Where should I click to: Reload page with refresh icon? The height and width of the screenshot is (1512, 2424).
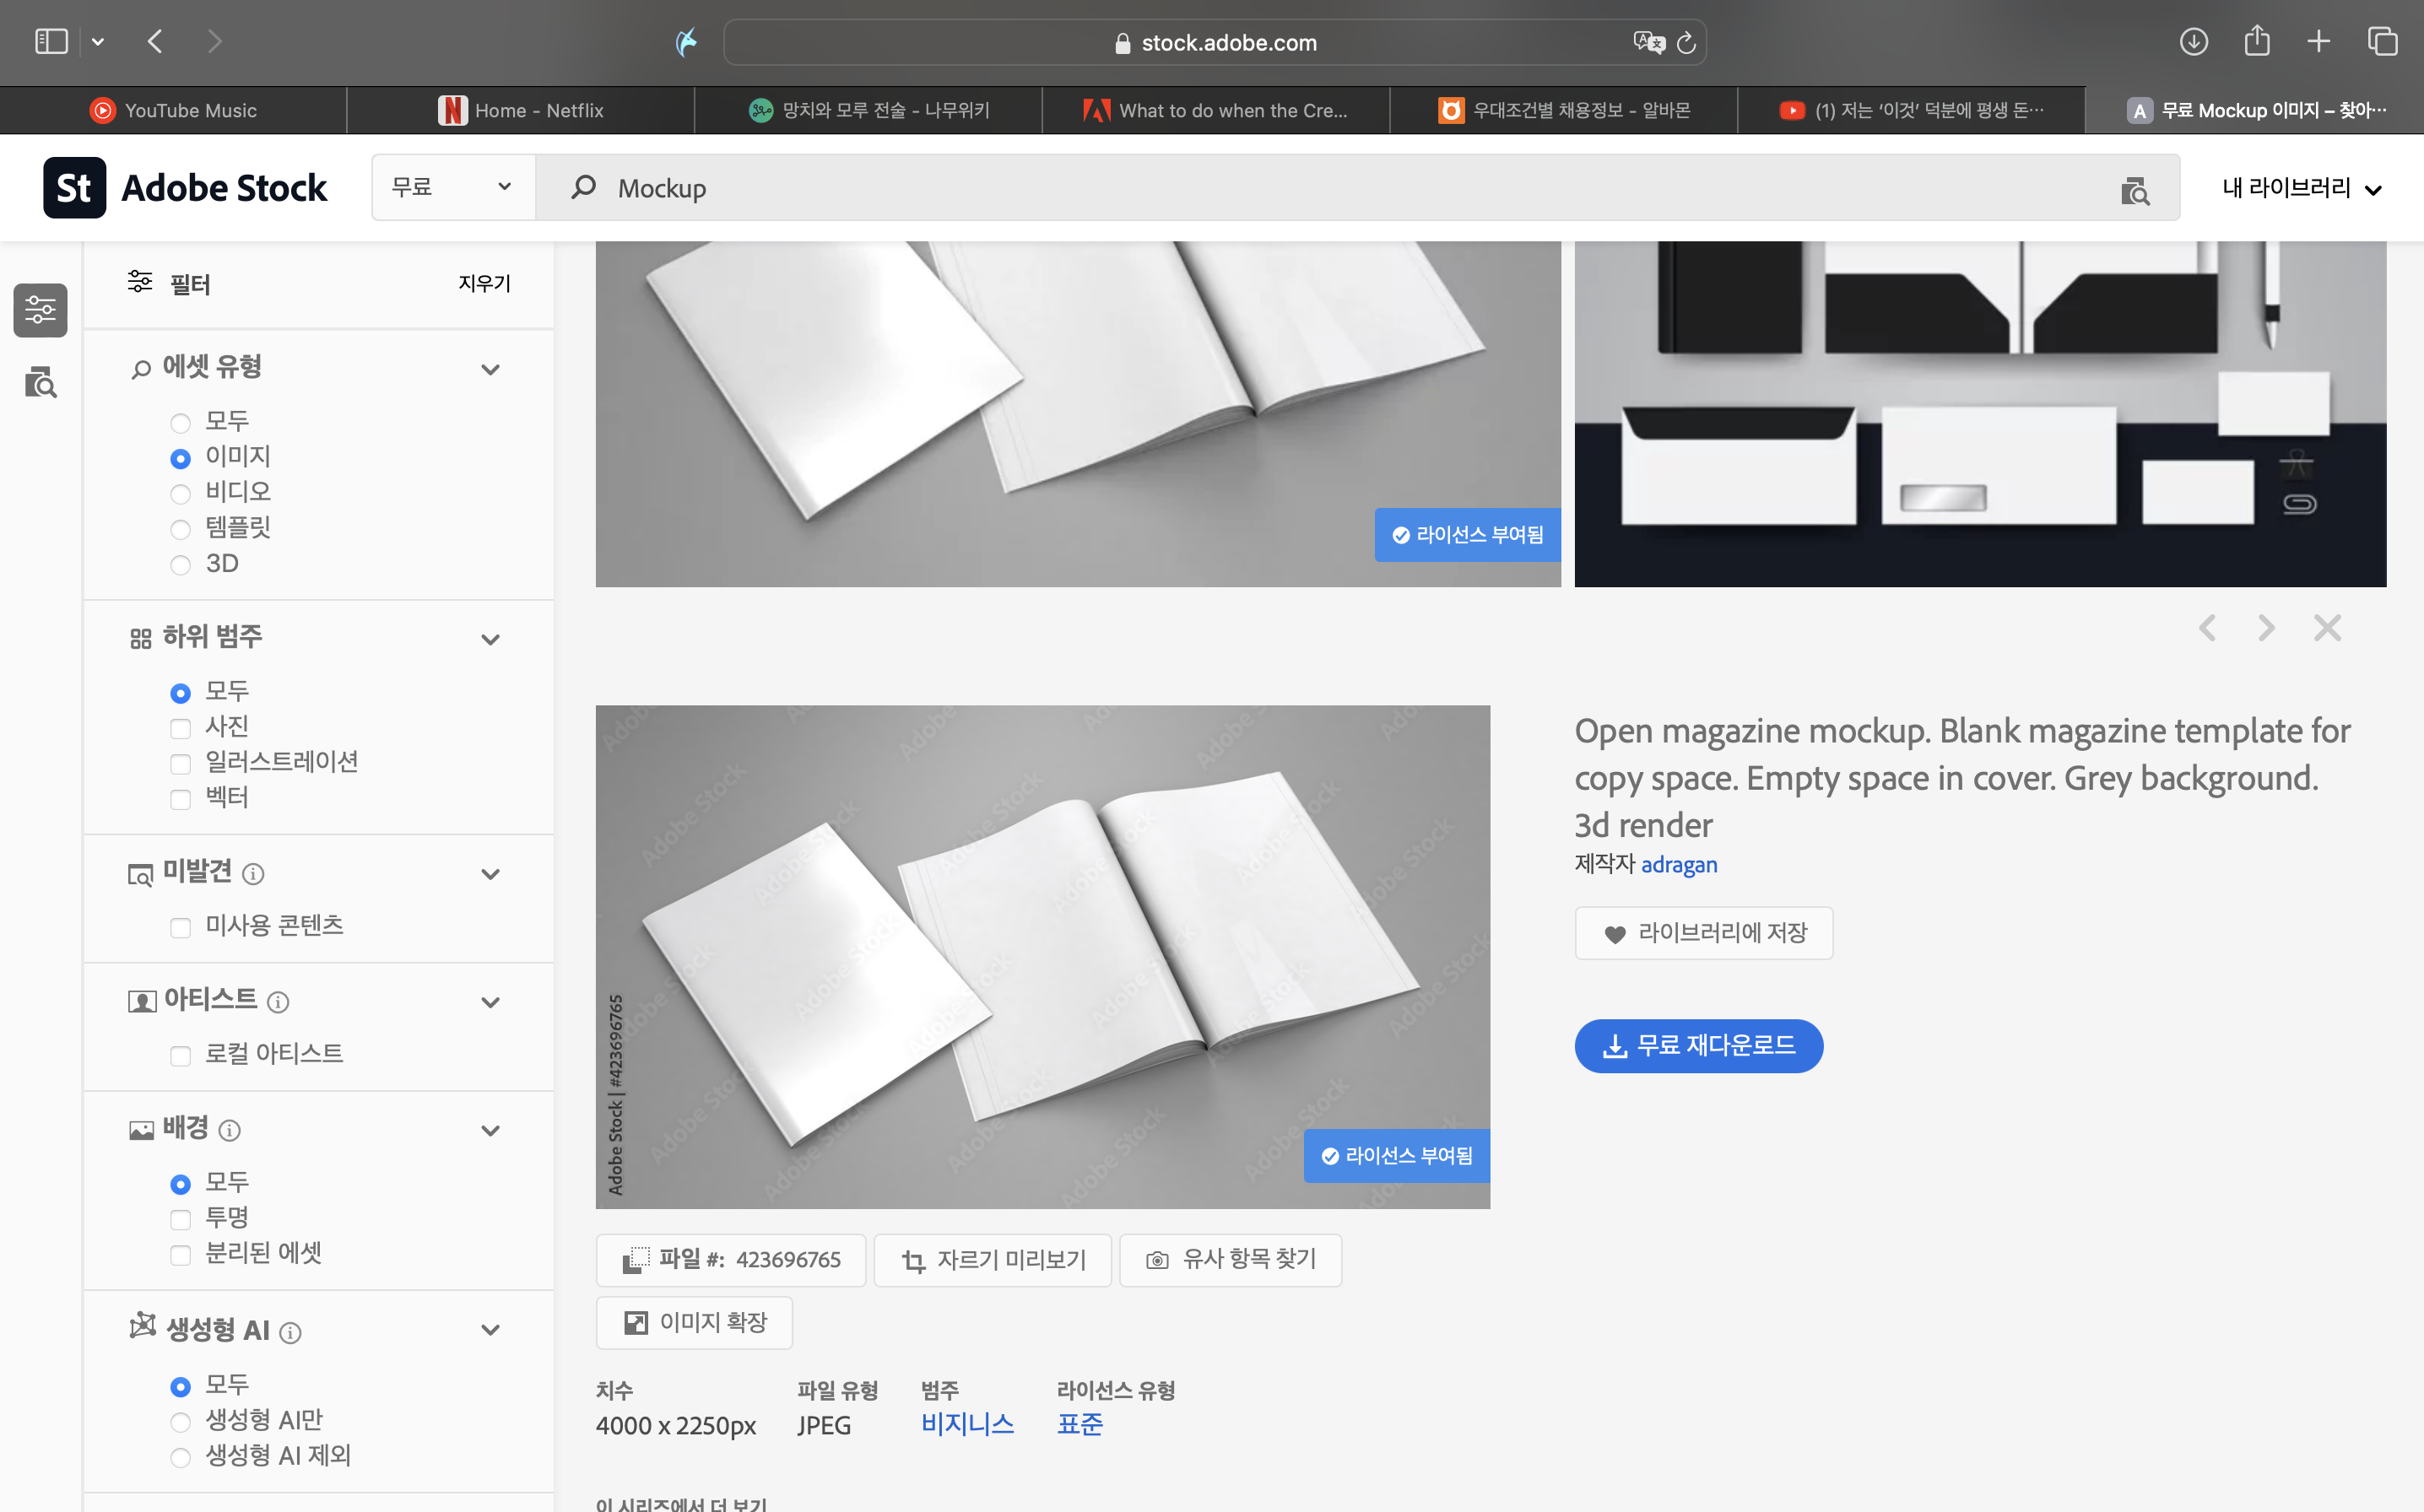coord(1686,43)
